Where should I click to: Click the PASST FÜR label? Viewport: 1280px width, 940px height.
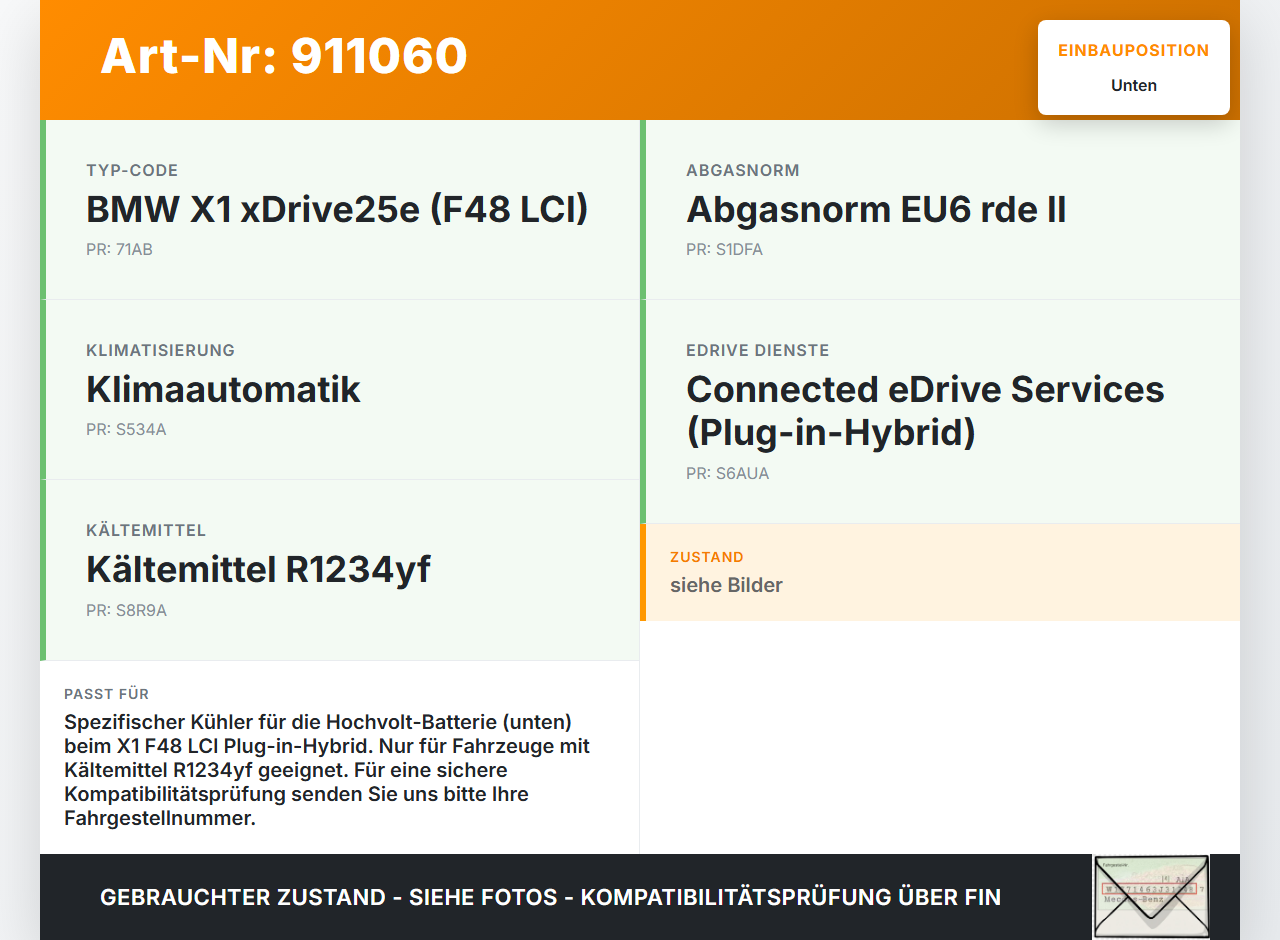[107, 694]
